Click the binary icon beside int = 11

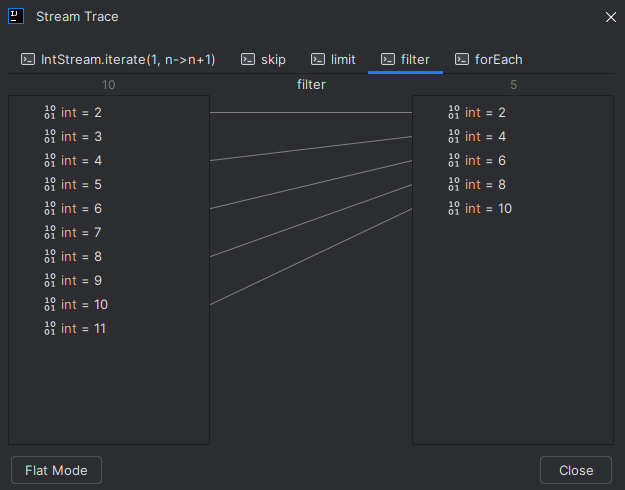pyautogui.click(x=50, y=328)
